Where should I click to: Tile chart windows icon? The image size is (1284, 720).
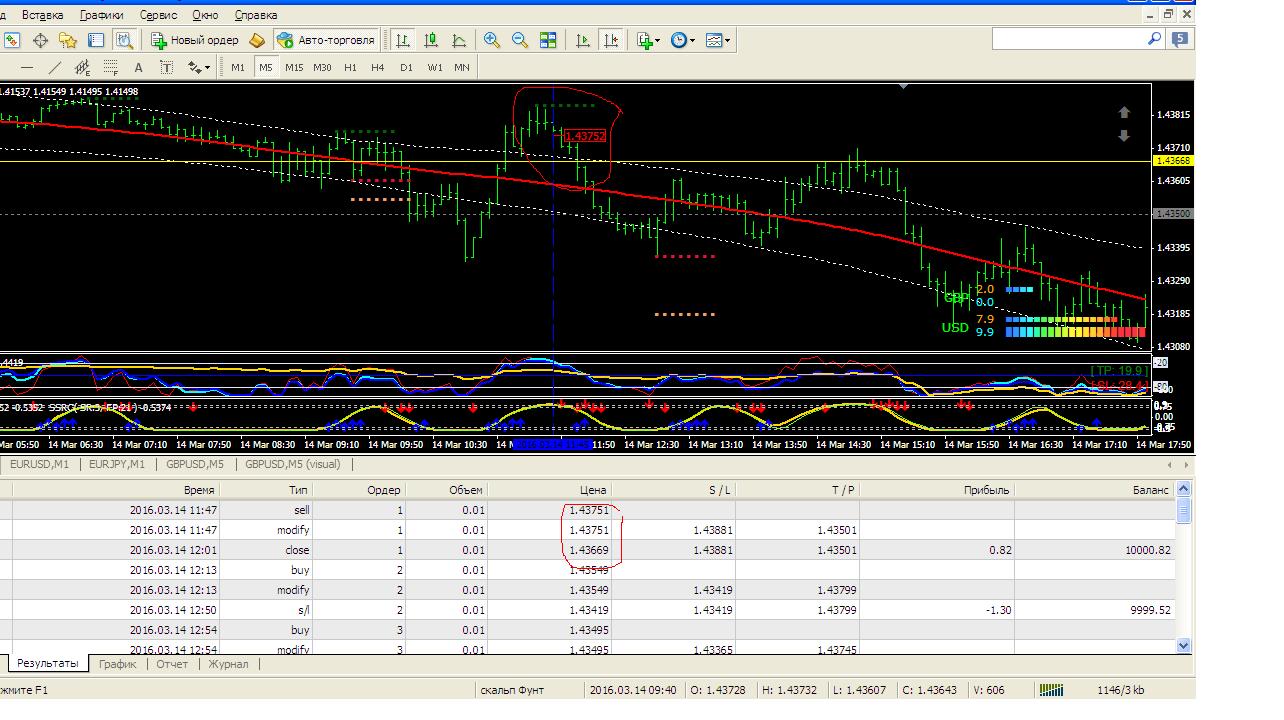click(x=548, y=40)
